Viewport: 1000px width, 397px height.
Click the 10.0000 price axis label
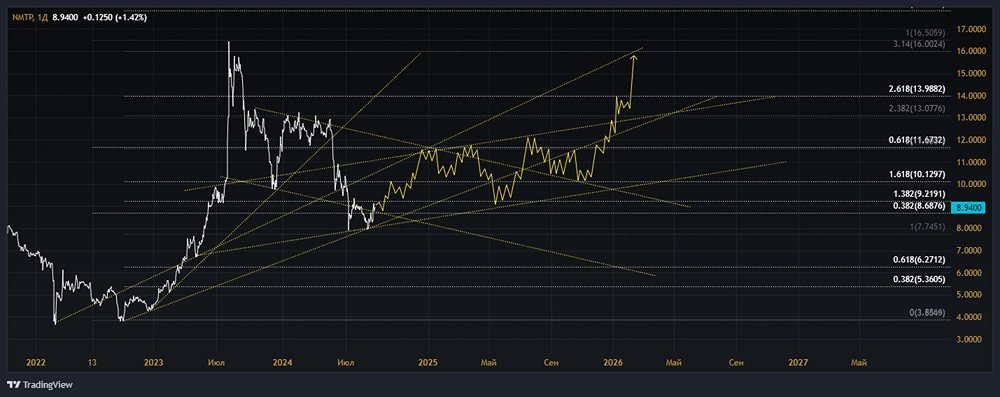[971, 184]
